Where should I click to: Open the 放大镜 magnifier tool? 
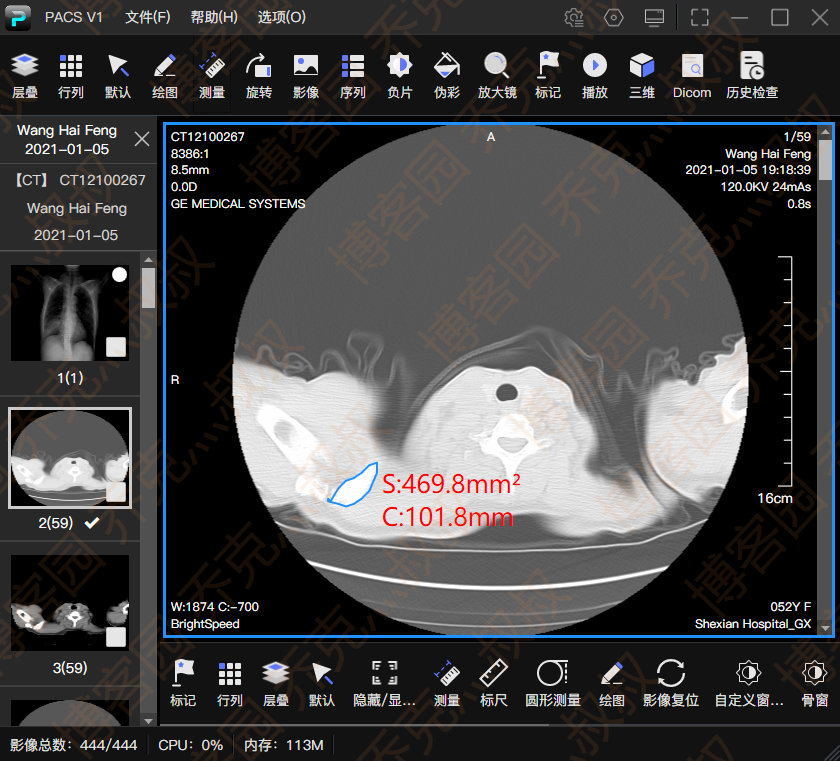[496, 76]
